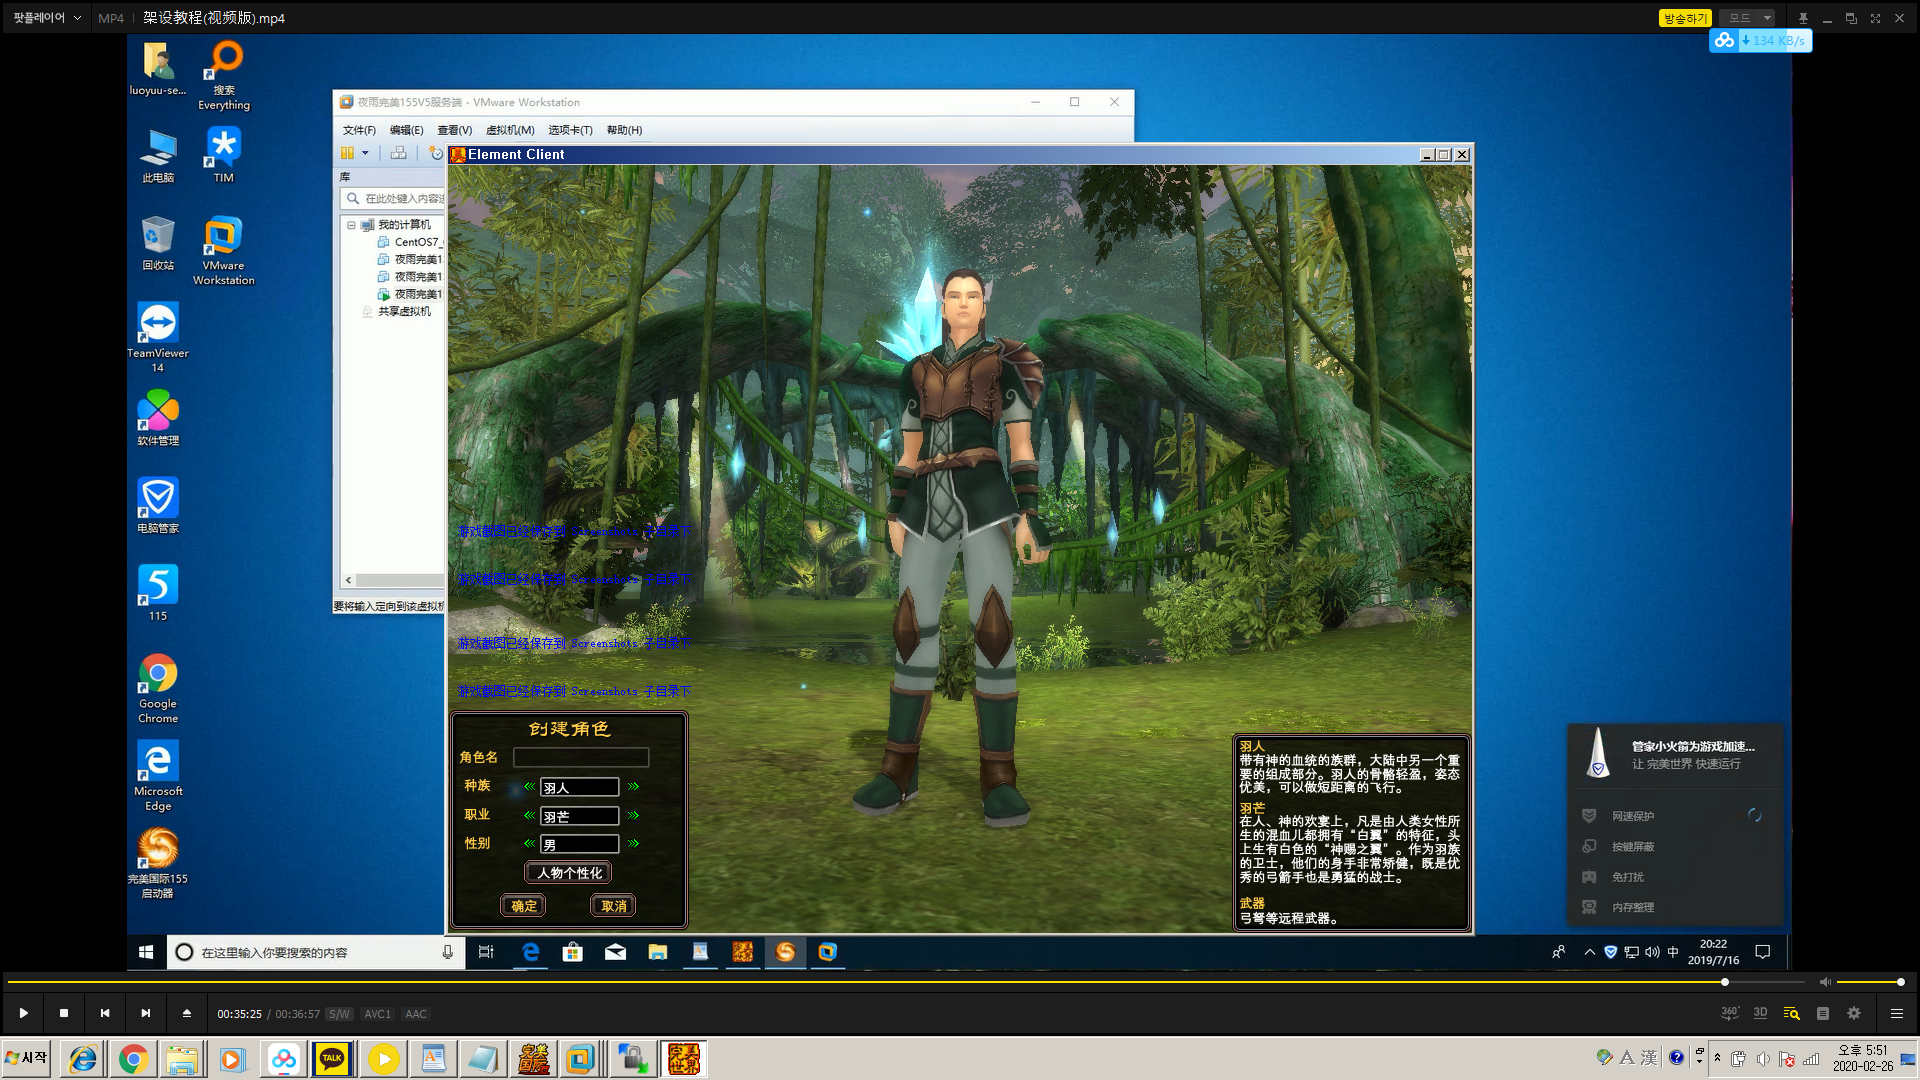Click the video seek bar progress handle
This screenshot has height=1080, width=1920.
pos(1725,982)
